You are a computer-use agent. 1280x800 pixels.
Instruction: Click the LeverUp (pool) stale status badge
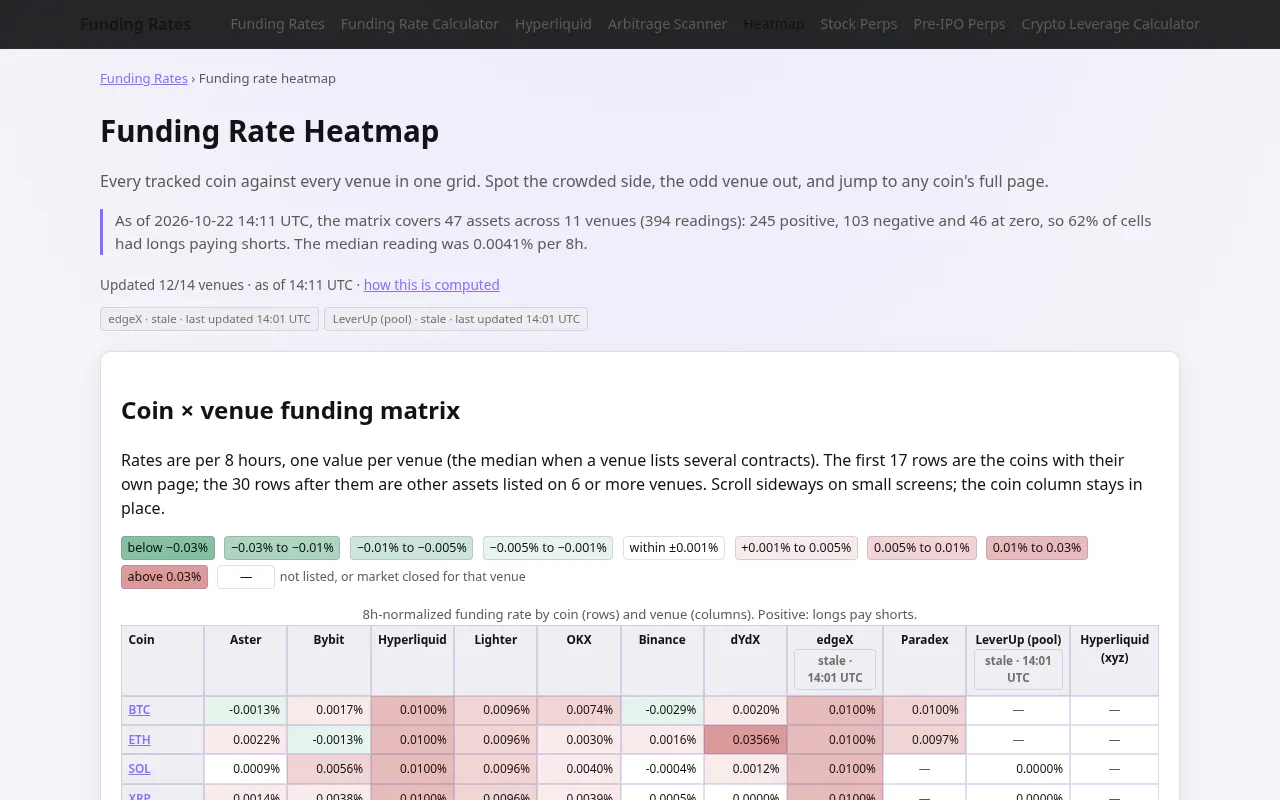pos(456,319)
